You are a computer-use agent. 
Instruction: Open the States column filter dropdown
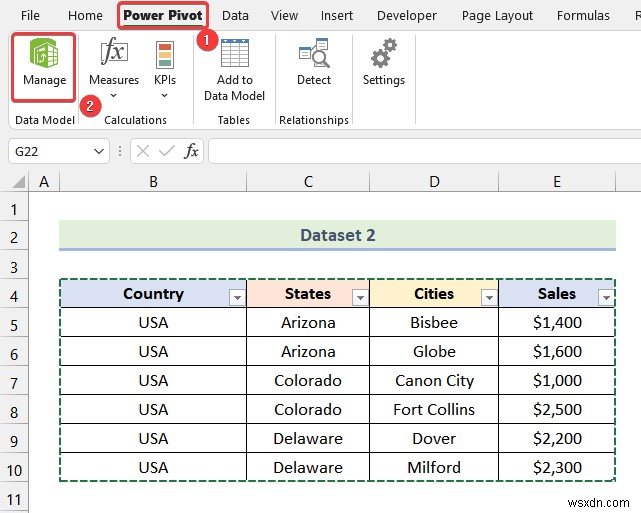click(360, 297)
